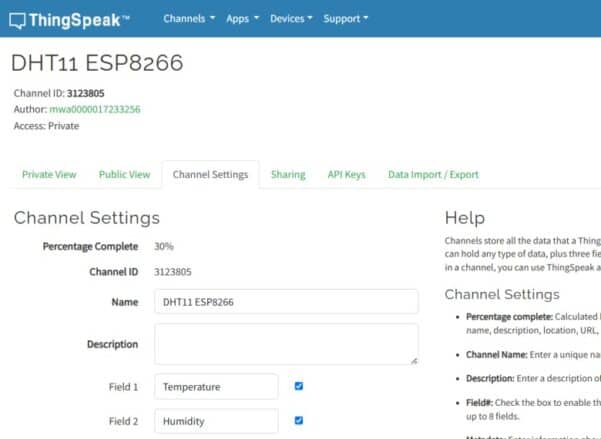Click the DHT11 ESP8266 page title
Viewport: 601px width, 439px height.
97,63
